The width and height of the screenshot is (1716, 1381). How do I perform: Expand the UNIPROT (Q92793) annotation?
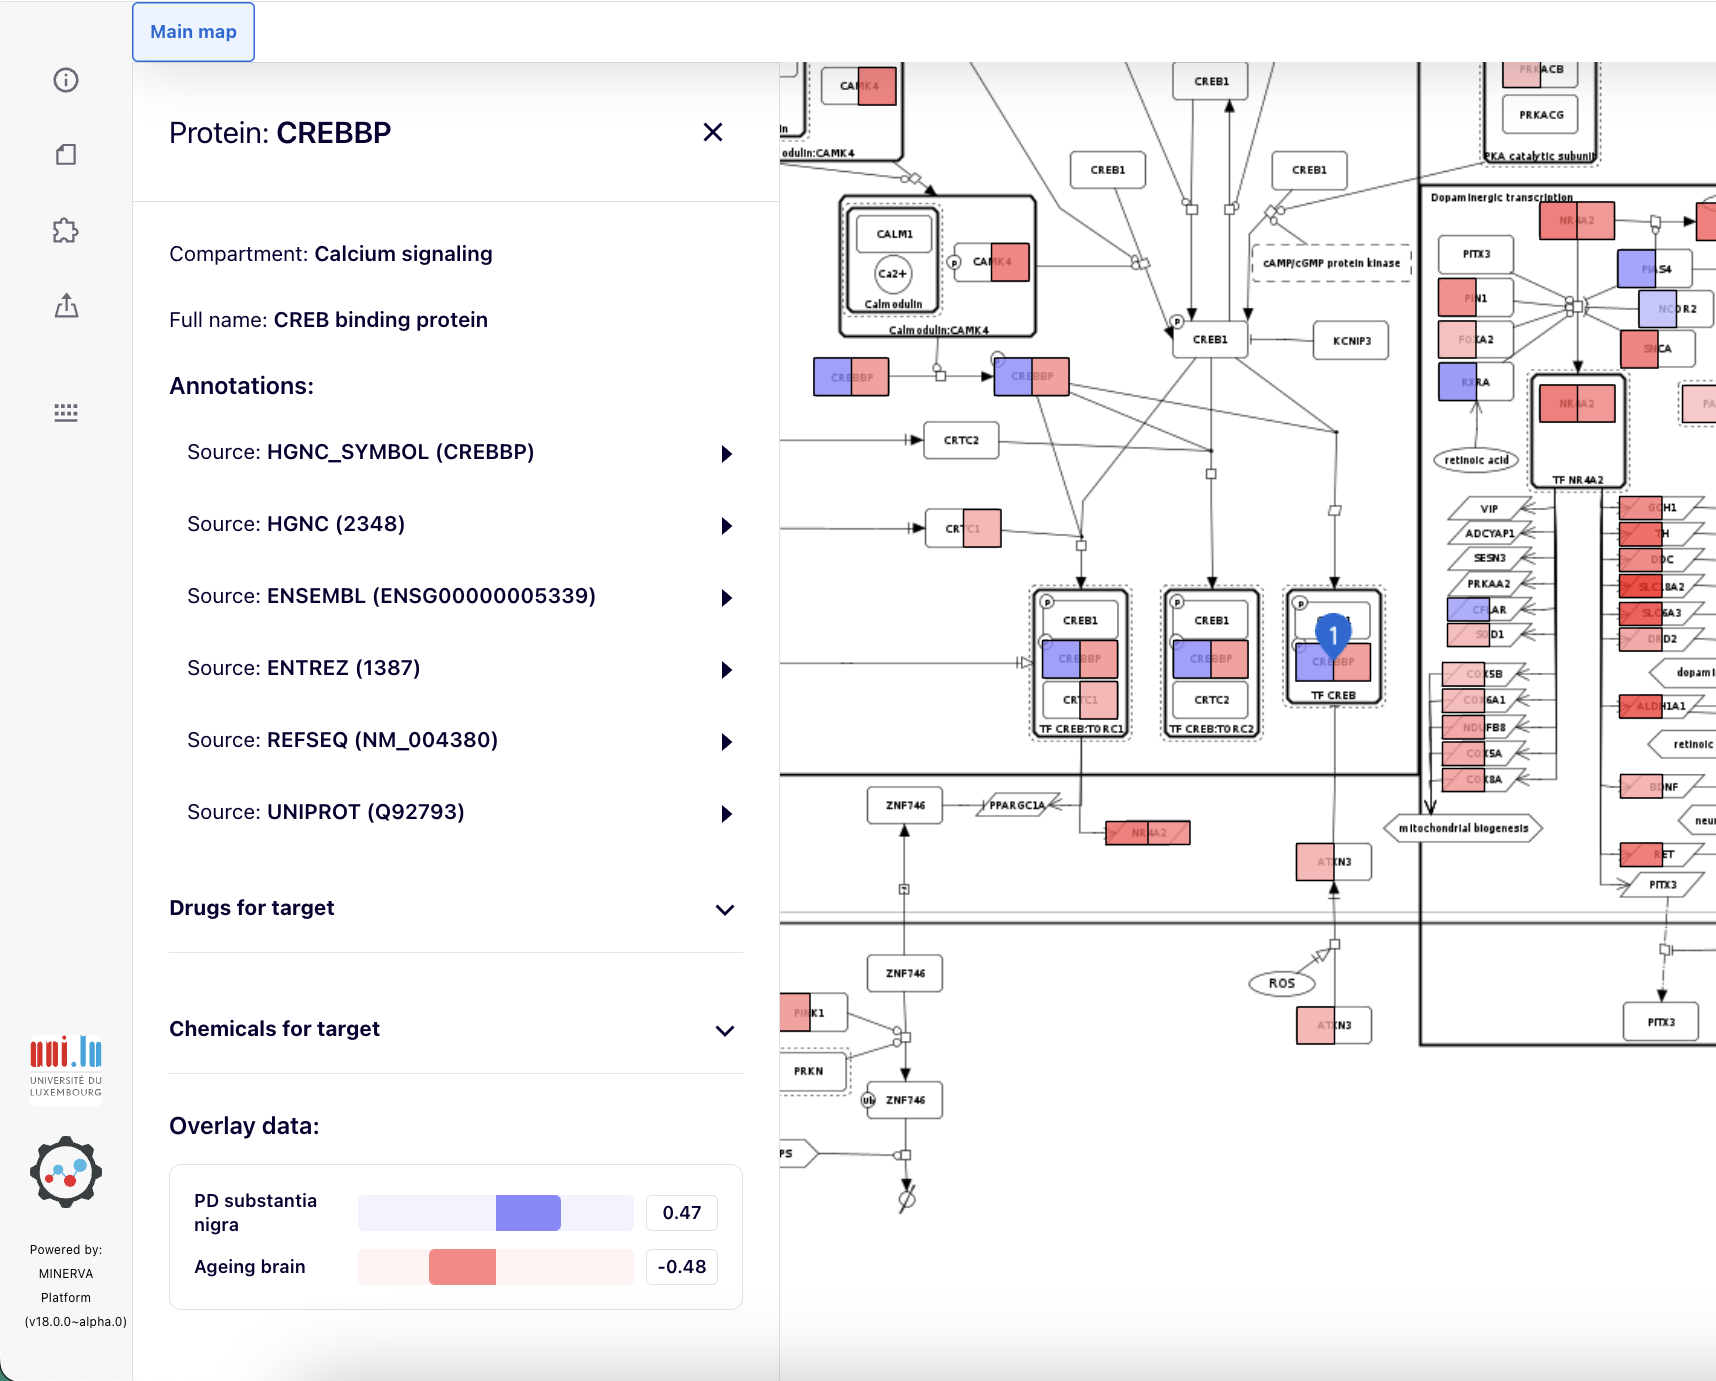tap(727, 814)
